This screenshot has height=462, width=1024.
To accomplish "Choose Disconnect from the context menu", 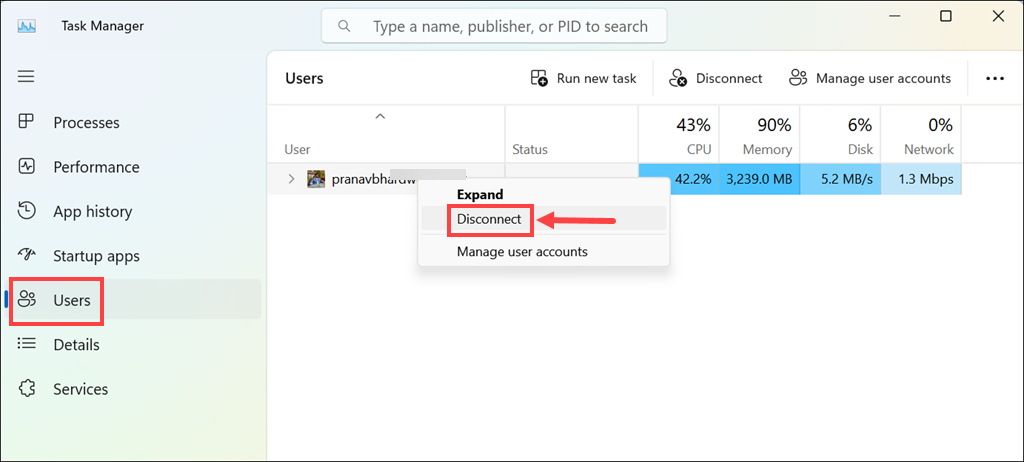I will pos(489,219).
